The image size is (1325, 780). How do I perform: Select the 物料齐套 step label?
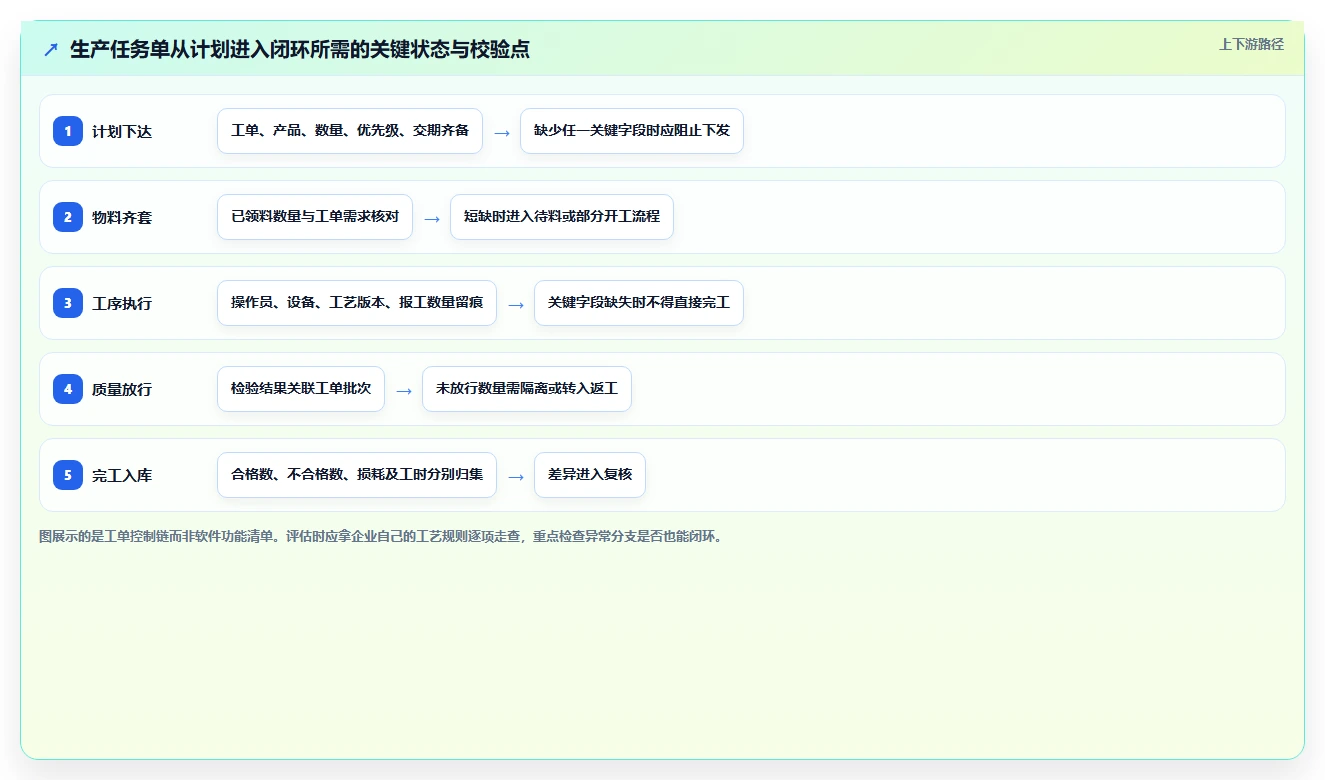click(122, 217)
